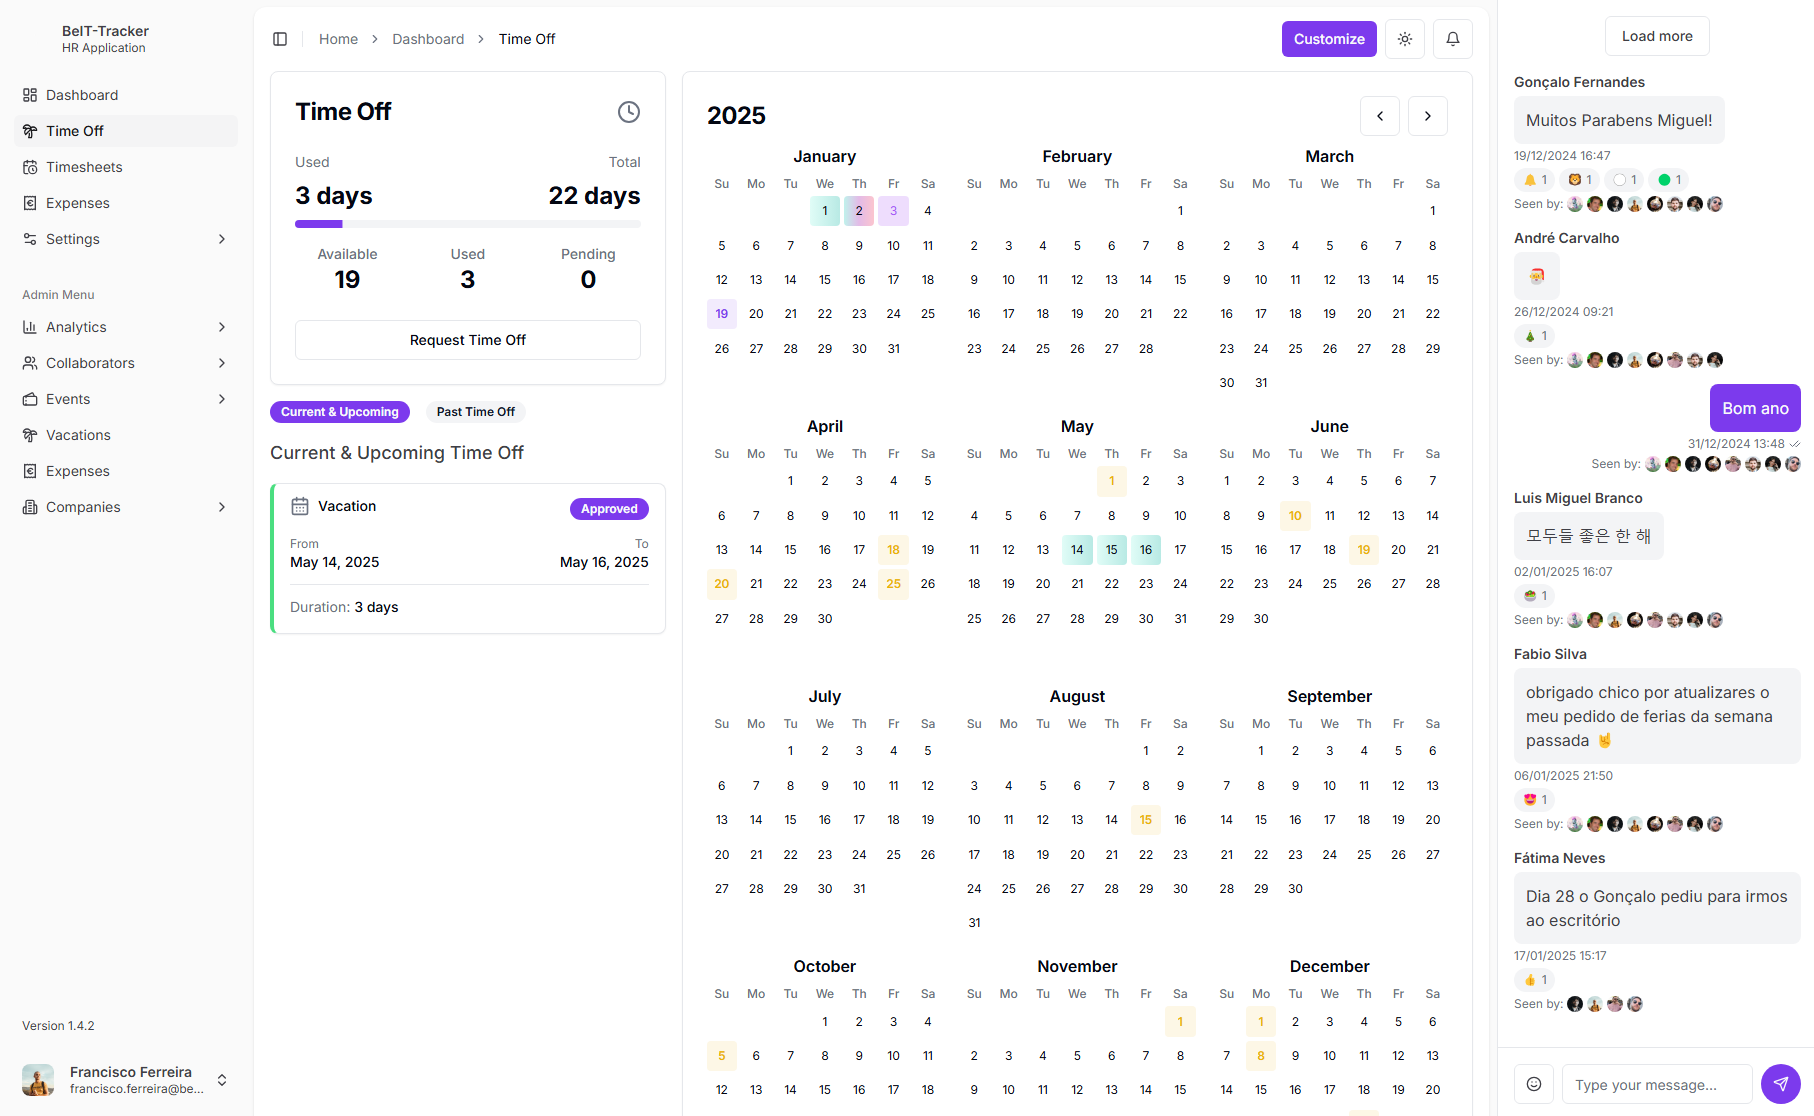Click the Companies building icon
Image resolution: width=1814 pixels, height=1116 pixels.
point(30,507)
